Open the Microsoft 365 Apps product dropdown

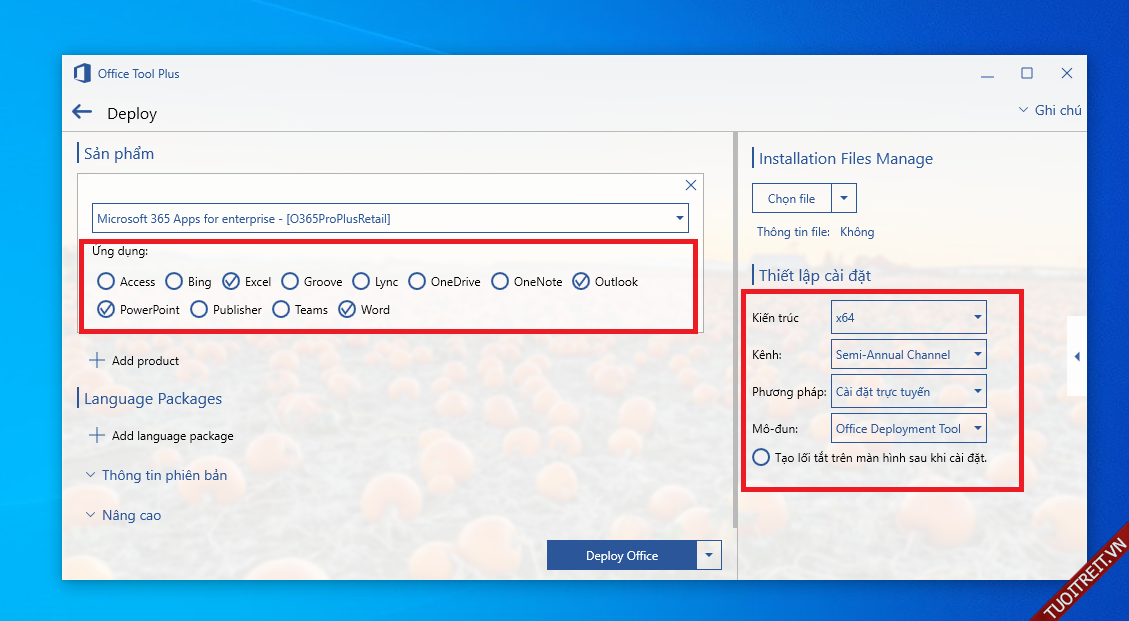click(x=391, y=218)
